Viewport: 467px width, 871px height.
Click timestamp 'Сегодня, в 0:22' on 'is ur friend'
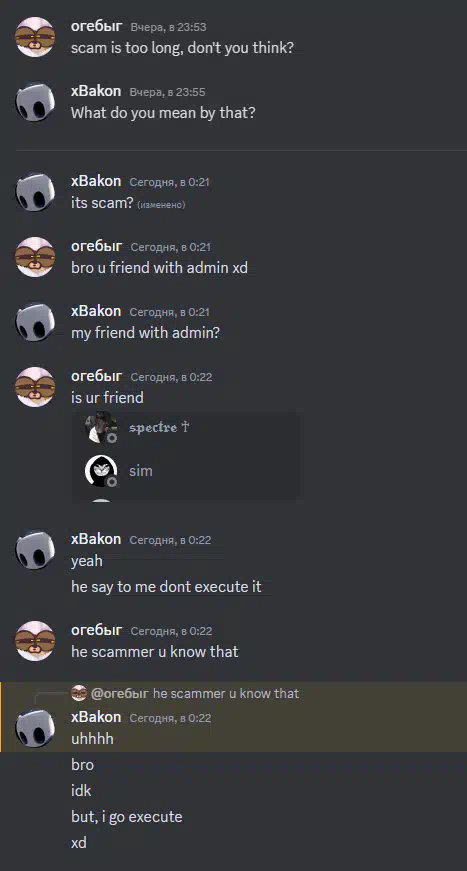171,377
